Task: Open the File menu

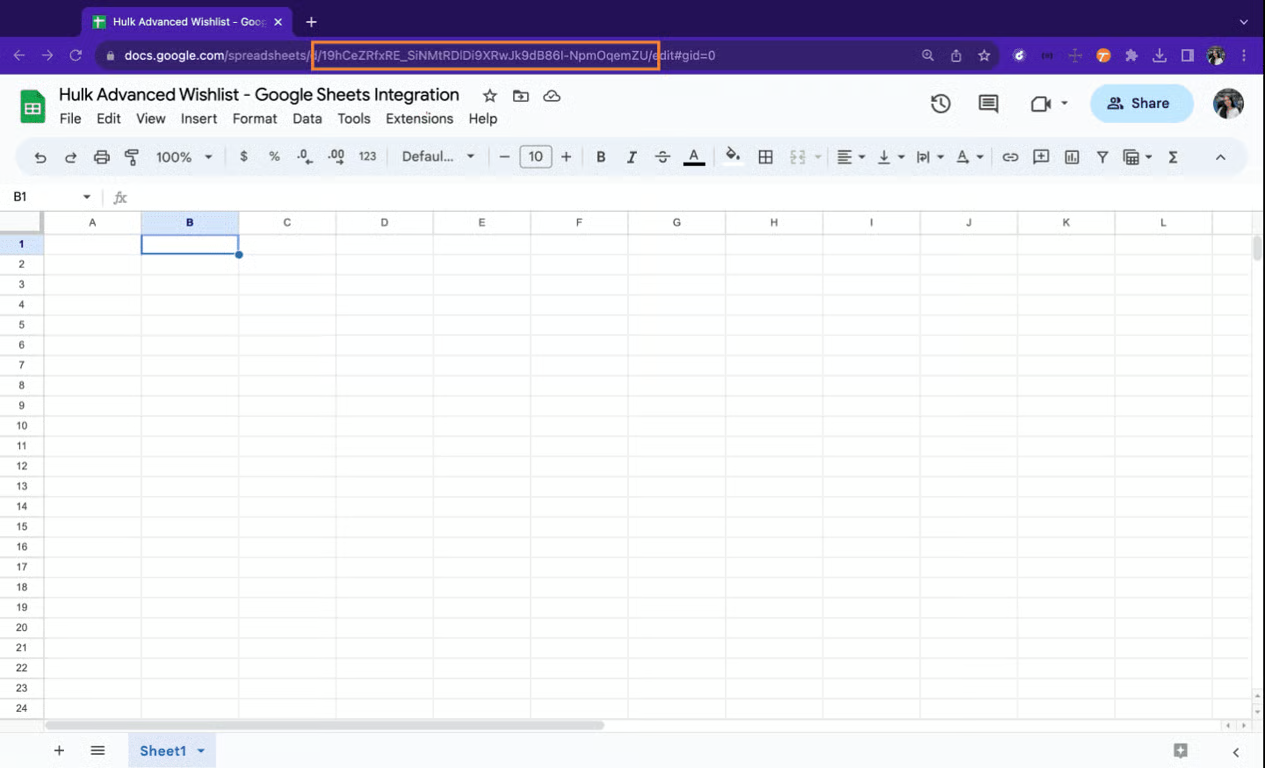Action: 70,118
